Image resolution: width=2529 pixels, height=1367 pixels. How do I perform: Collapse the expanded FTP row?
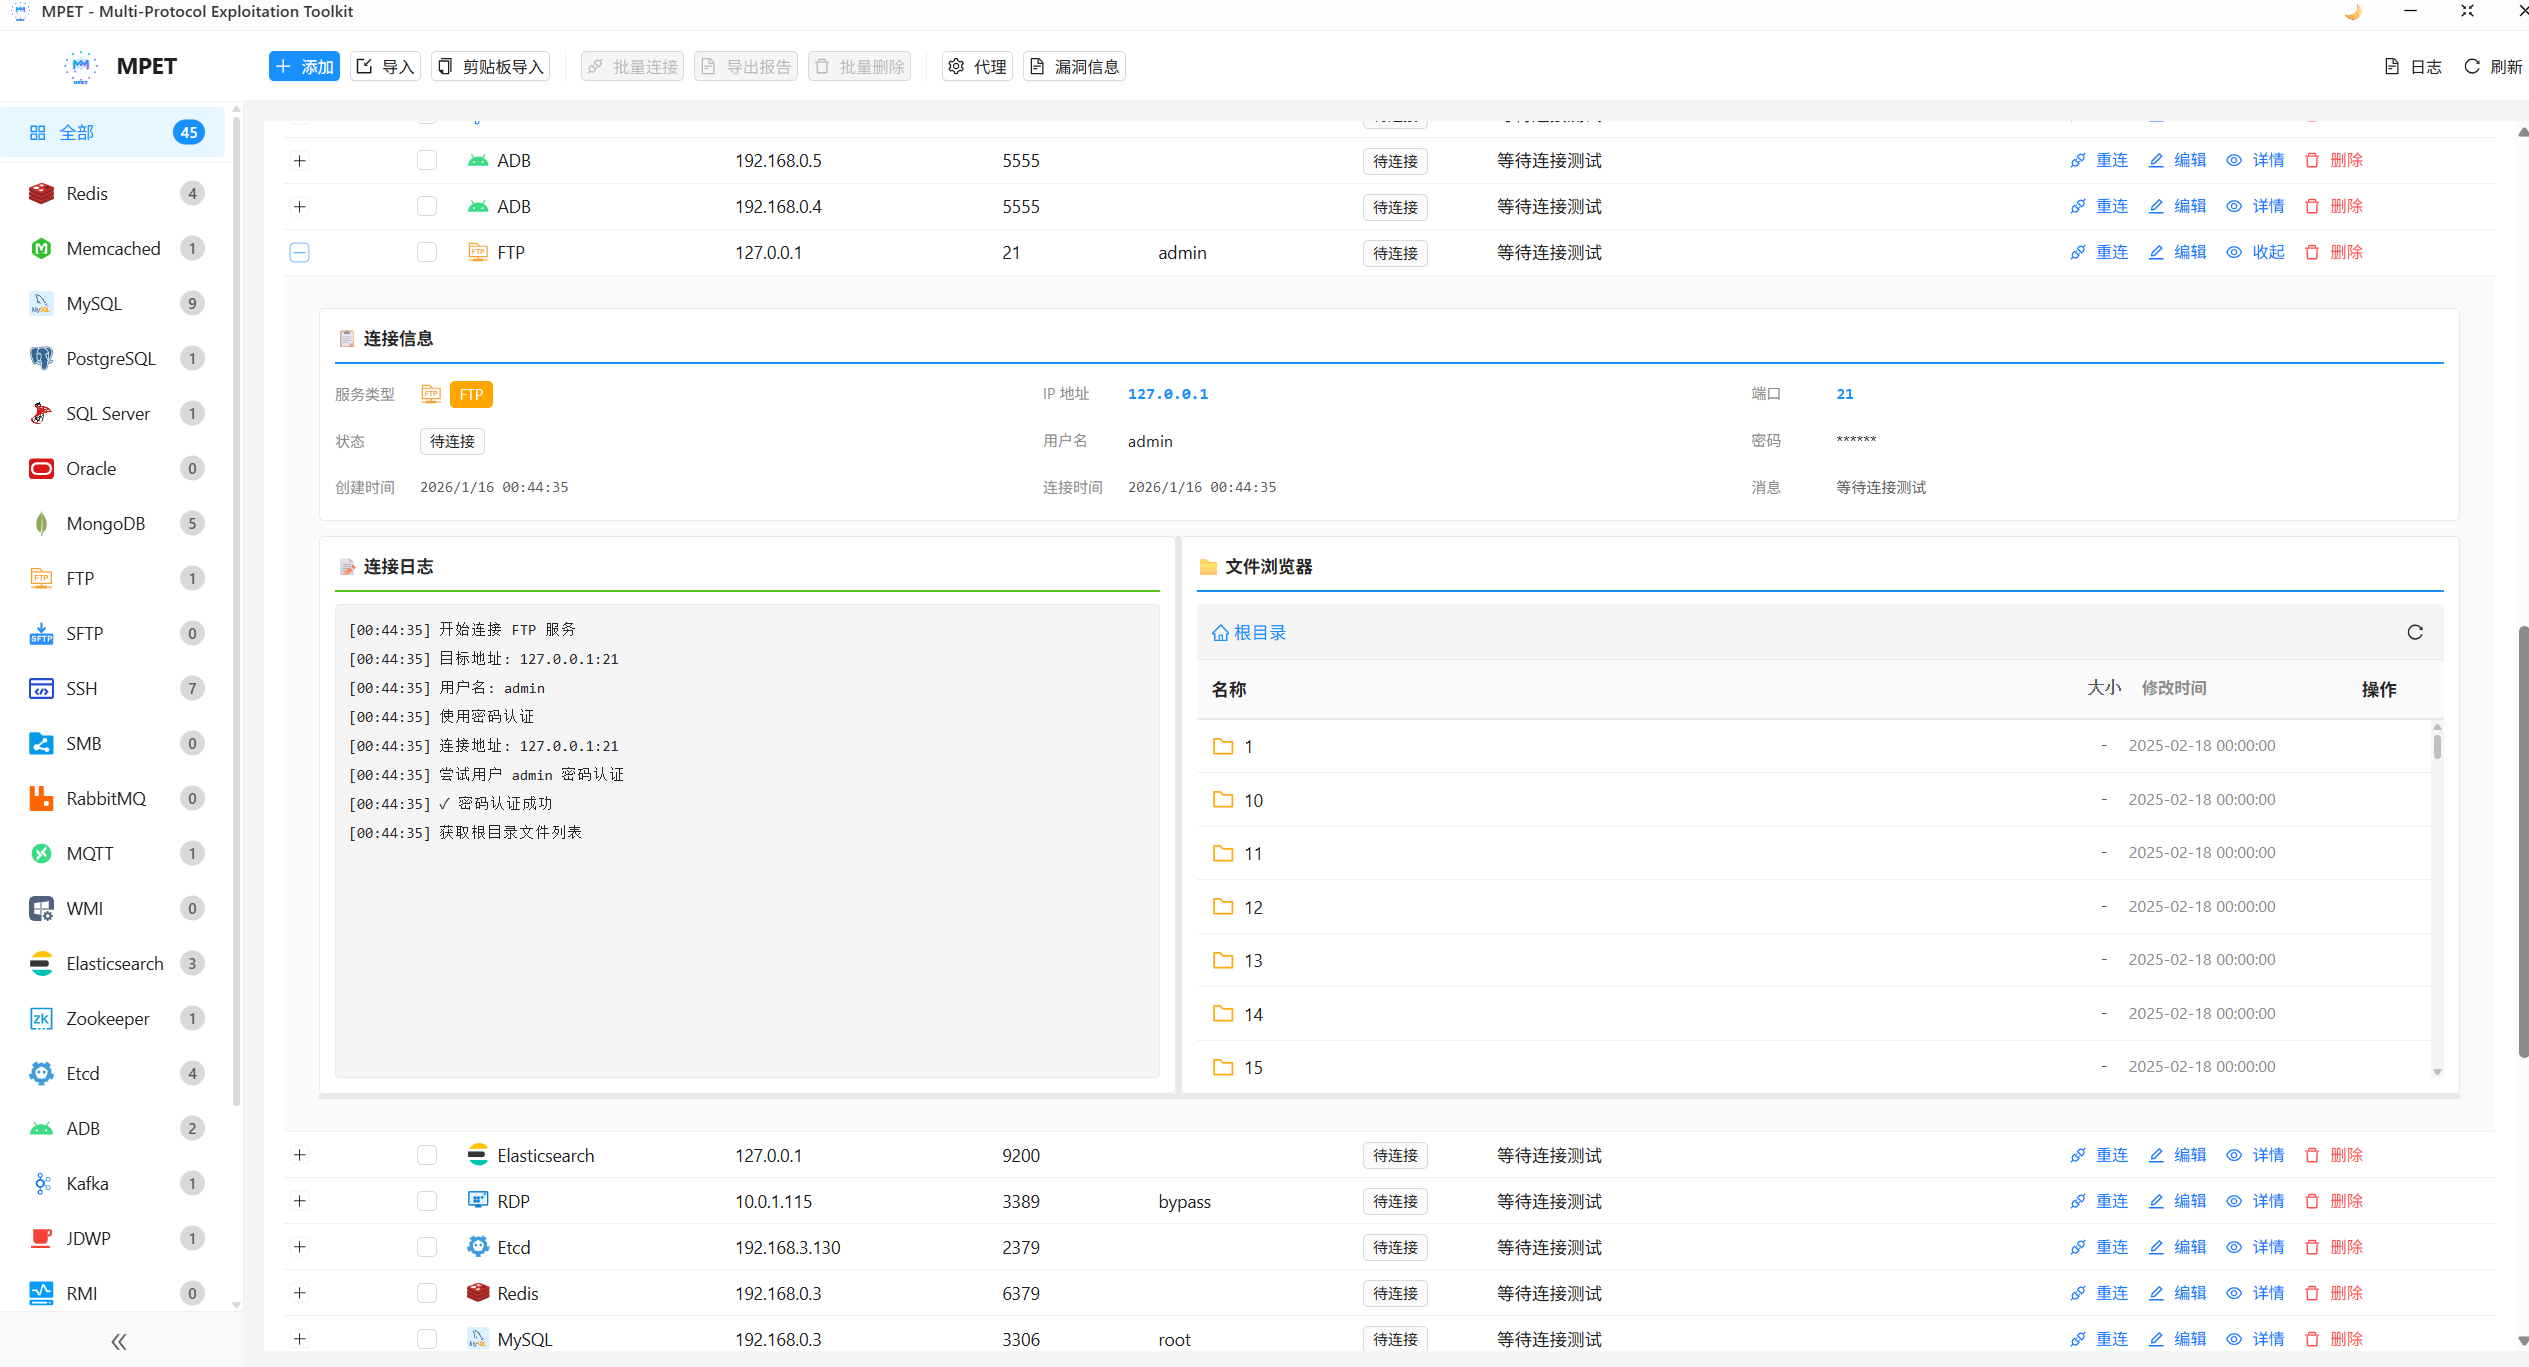[x=299, y=252]
